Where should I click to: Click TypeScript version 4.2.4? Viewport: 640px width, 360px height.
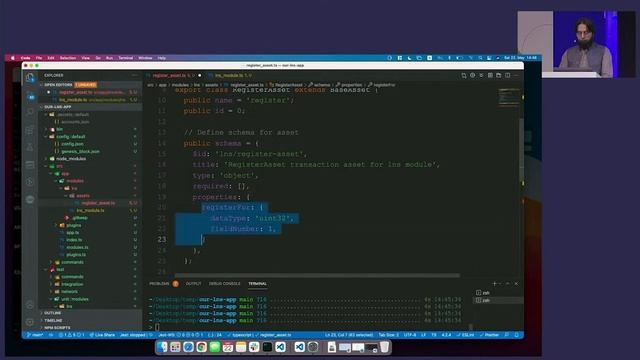(x=447, y=335)
